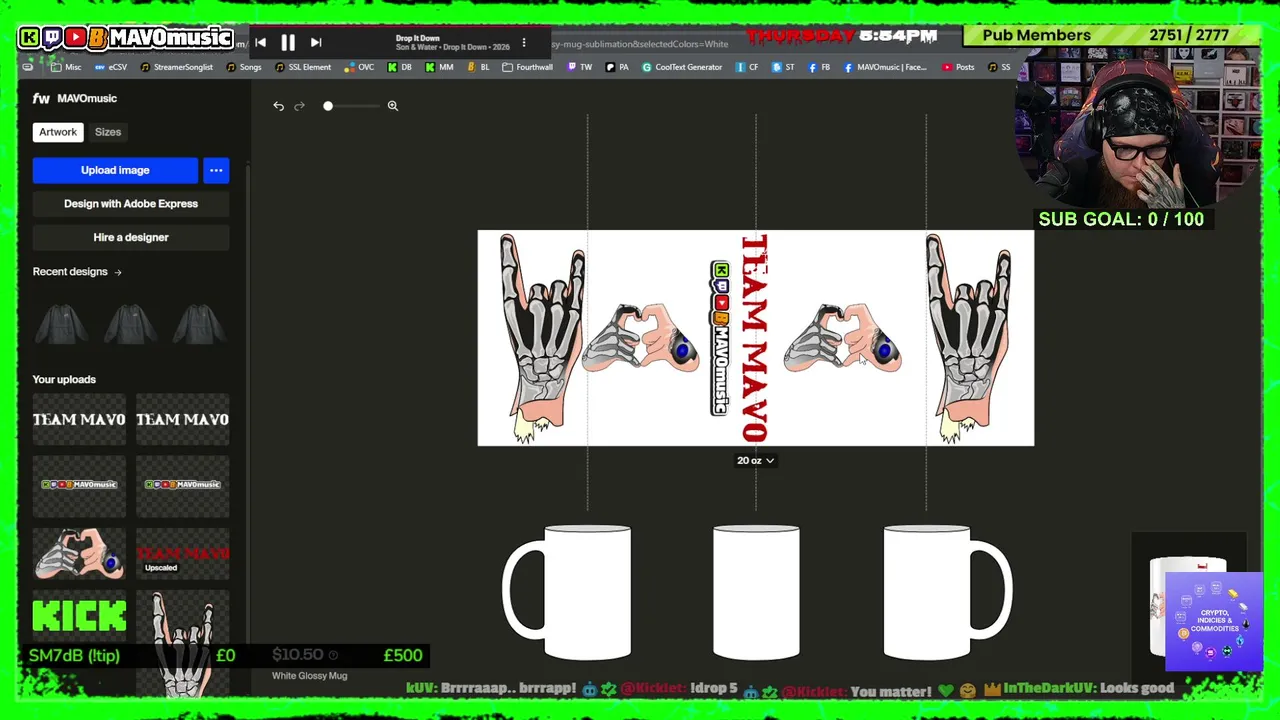
Task: Pause the Drop It Down track
Action: pyautogui.click(x=288, y=42)
